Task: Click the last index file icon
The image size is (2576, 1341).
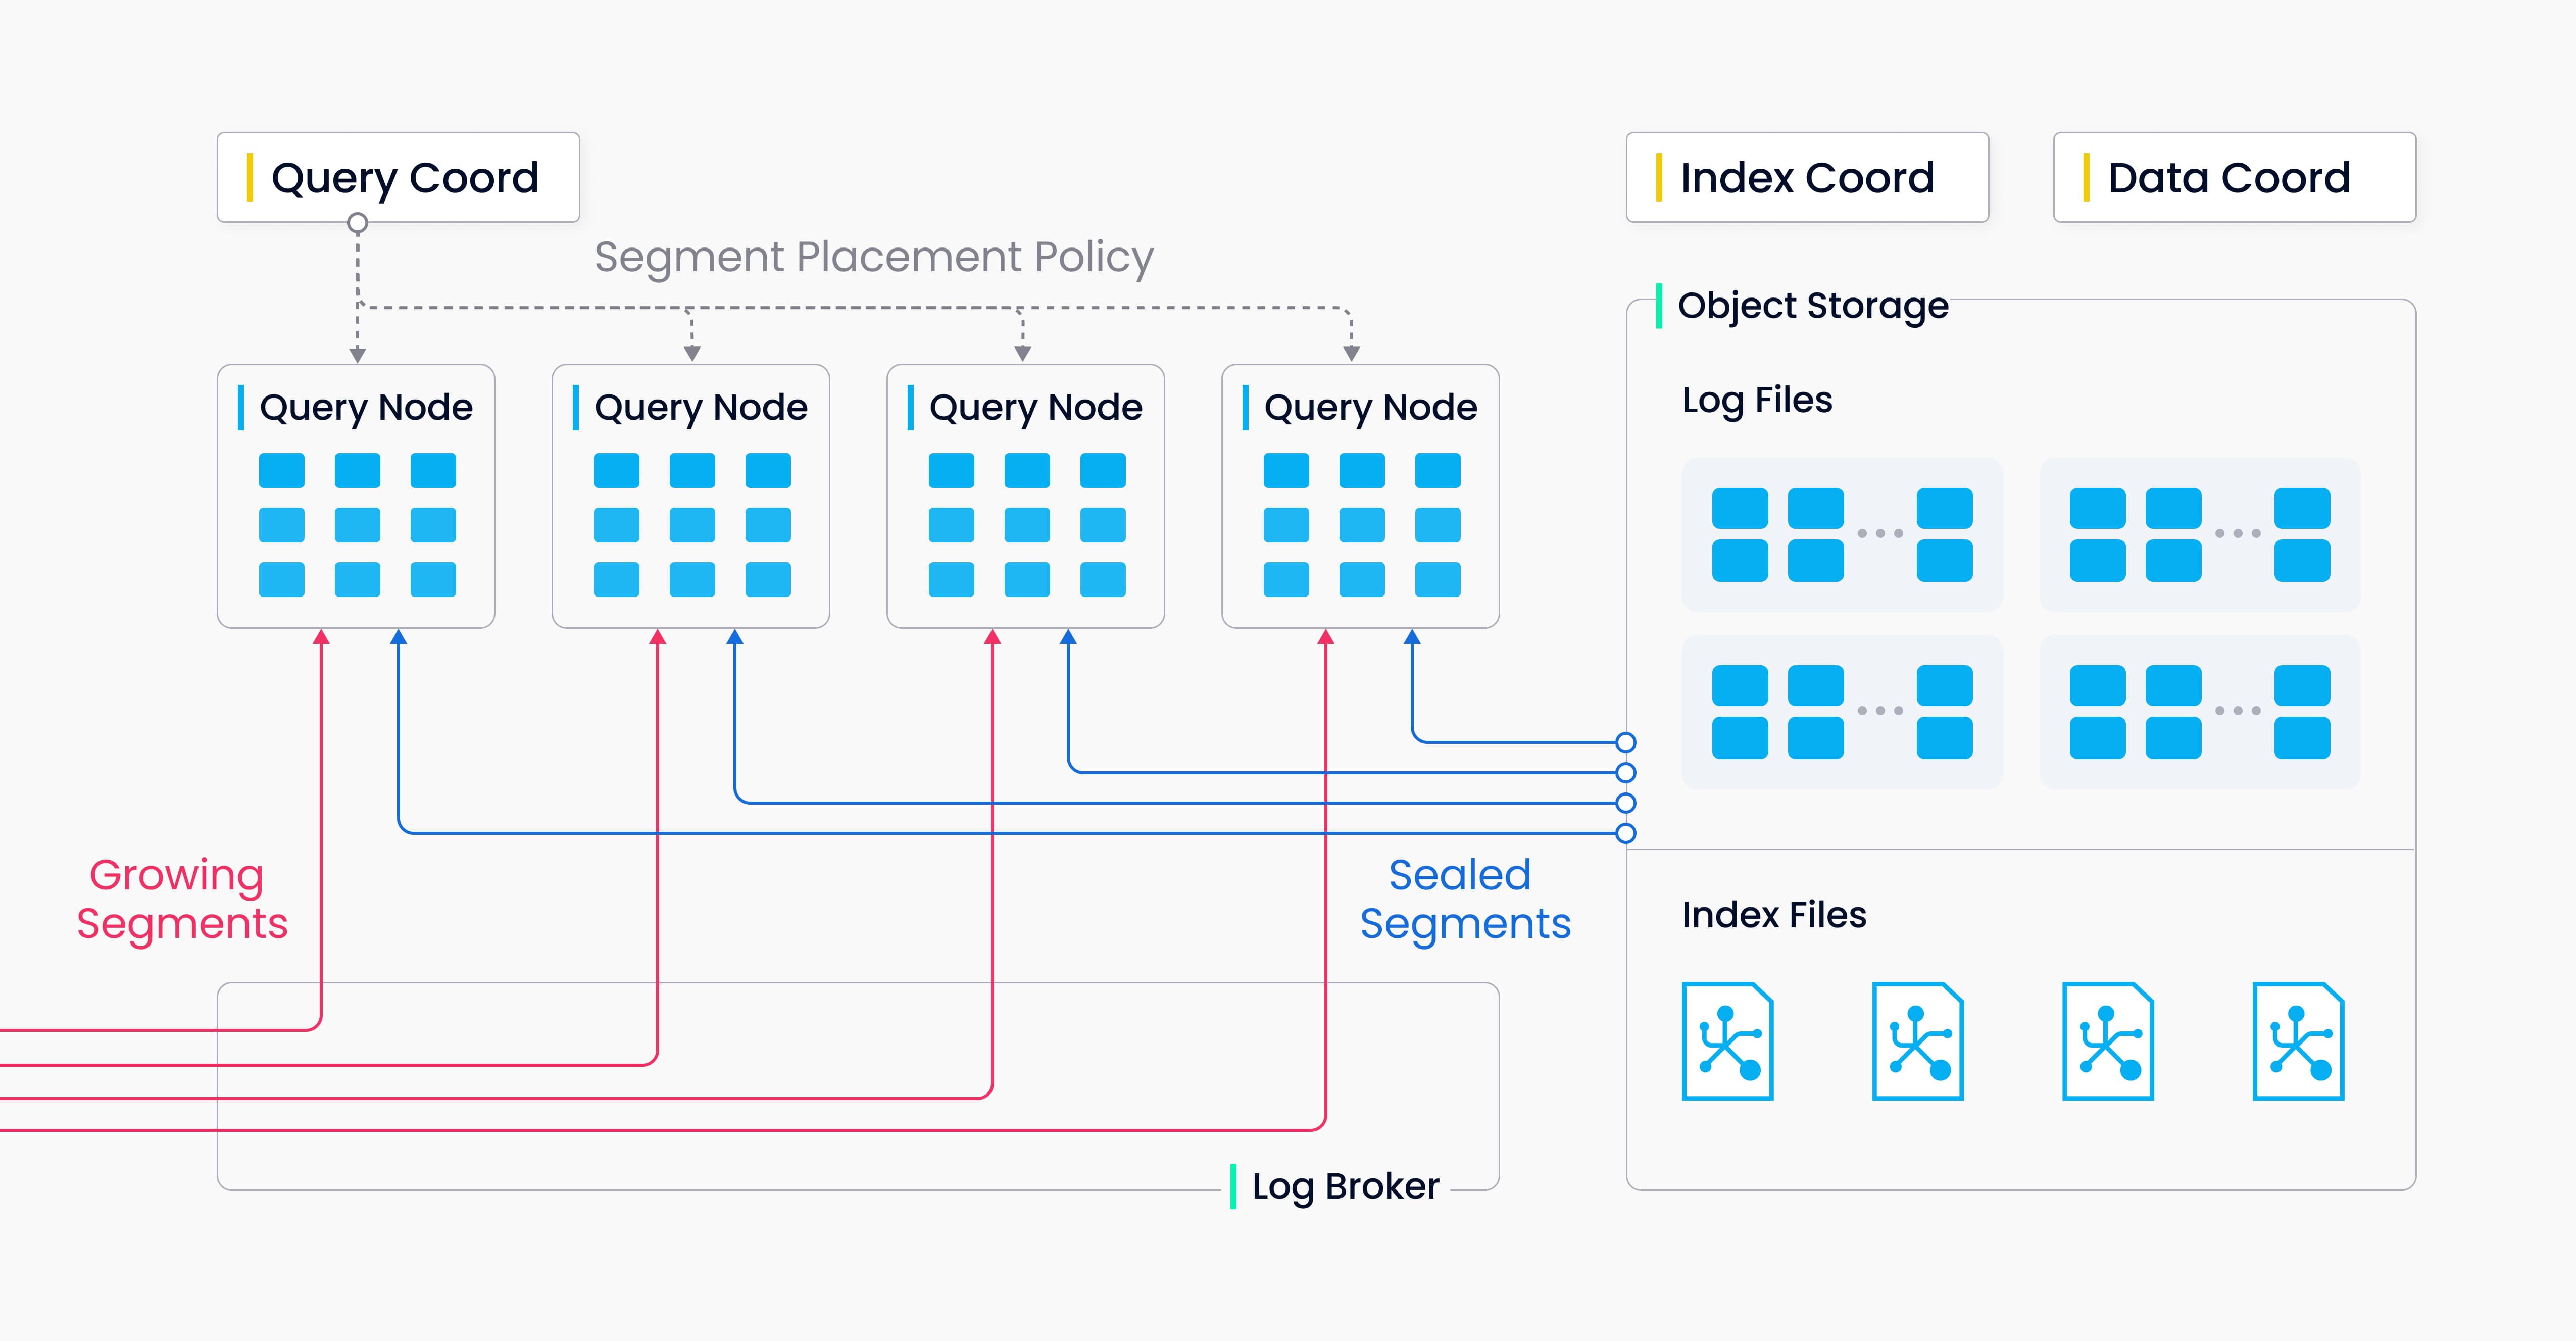Action: (x=2297, y=1041)
